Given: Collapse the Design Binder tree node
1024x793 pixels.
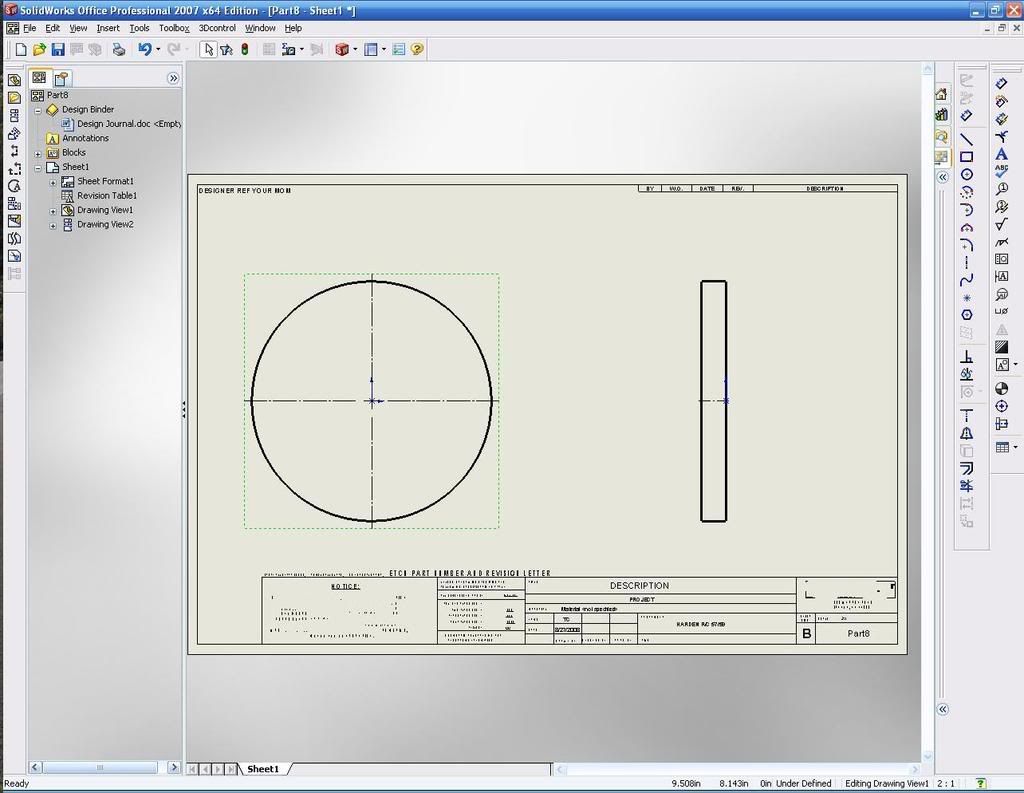Looking at the screenshot, I should click(38, 110).
